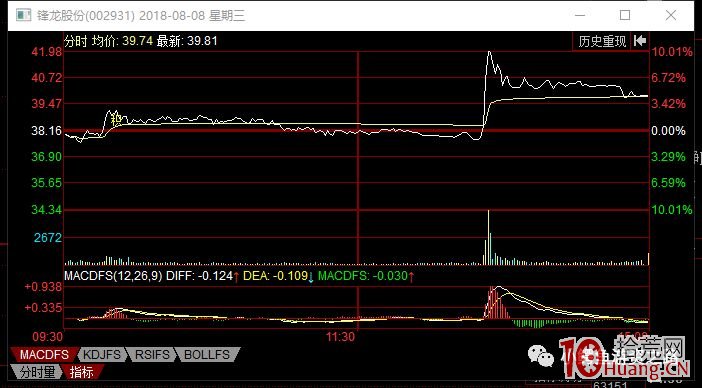Open the 分时里 tab

point(37,372)
